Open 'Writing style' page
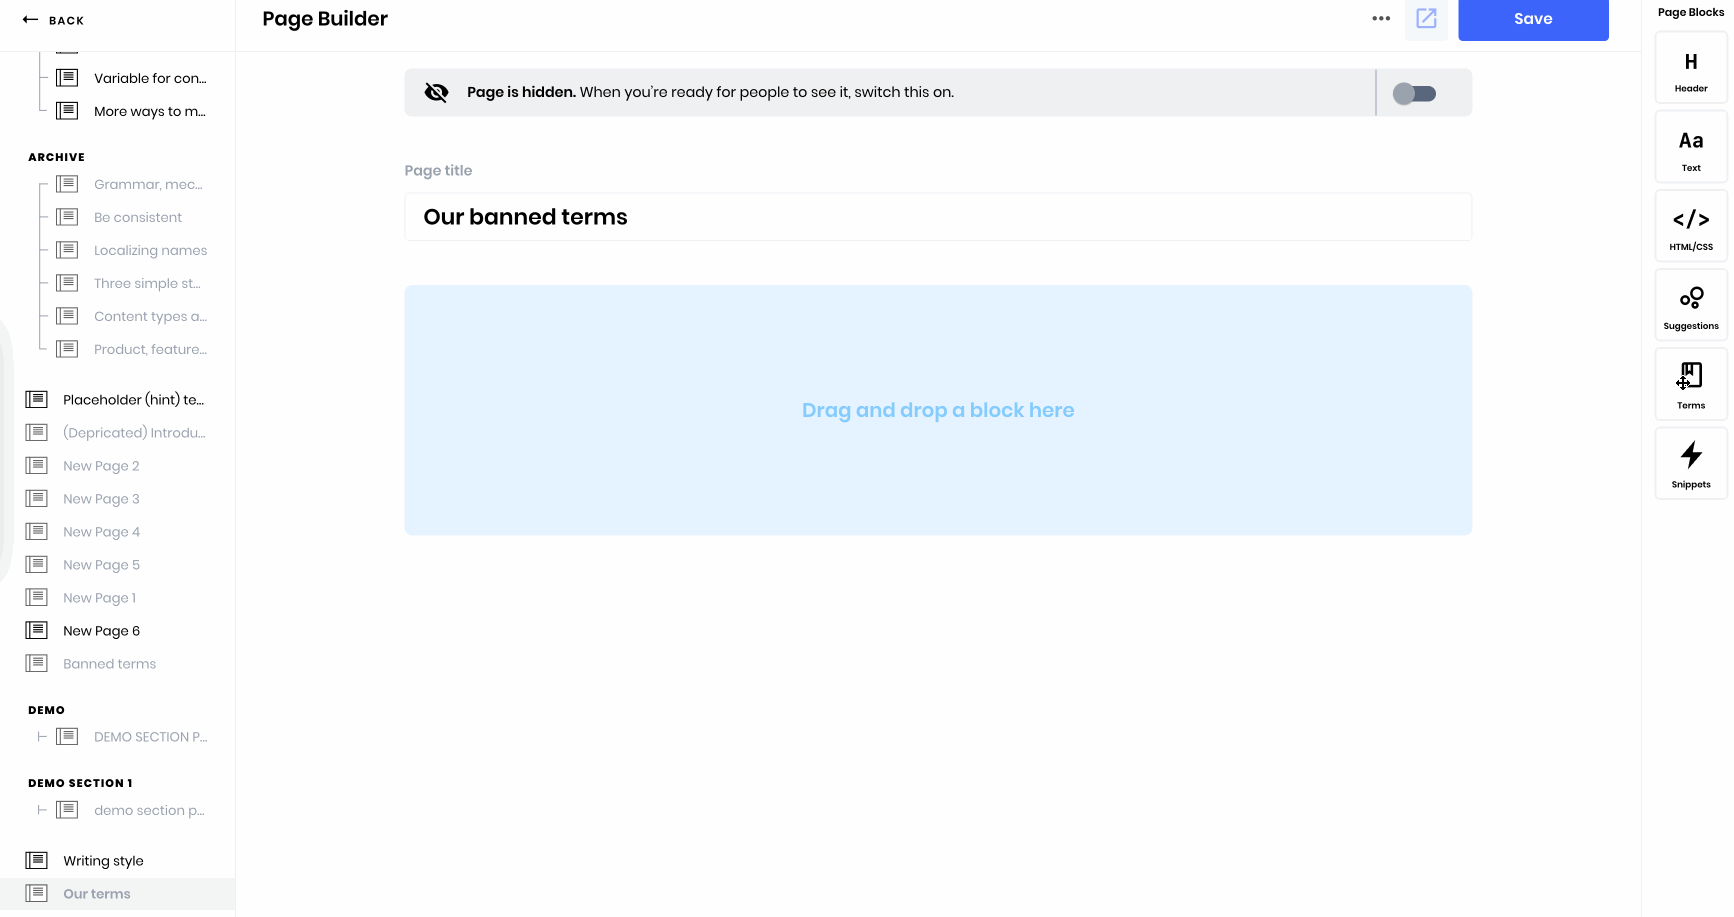The image size is (1734, 917). (103, 861)
